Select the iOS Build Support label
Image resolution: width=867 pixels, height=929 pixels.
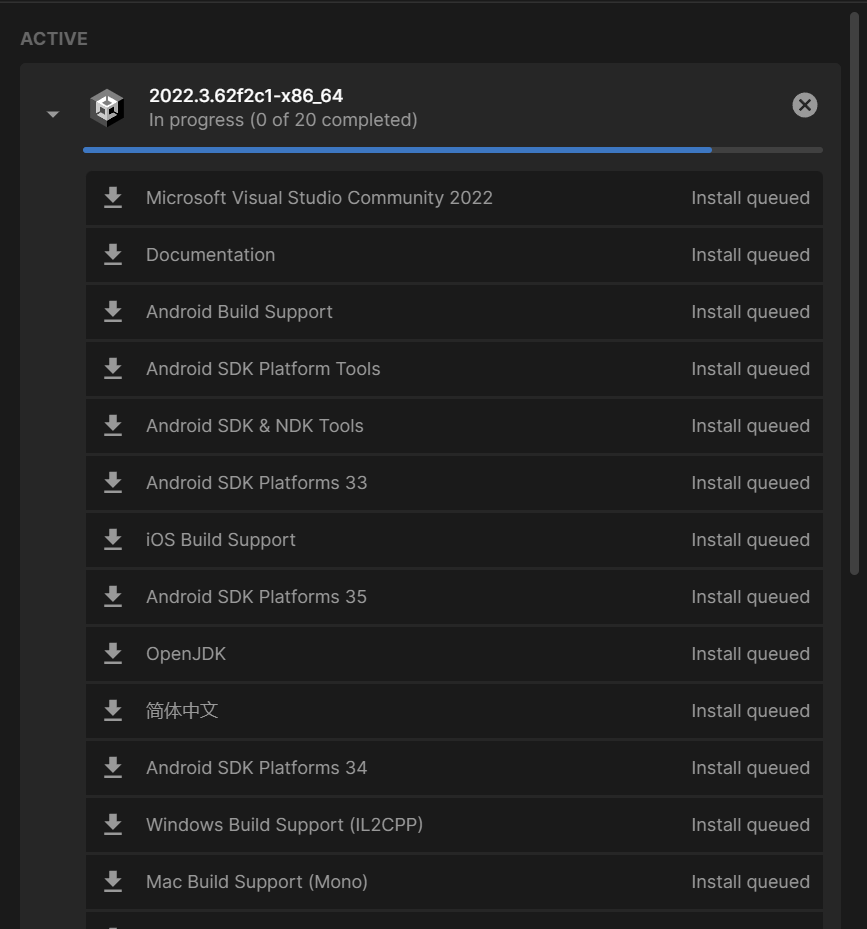[x=220, y=540]
